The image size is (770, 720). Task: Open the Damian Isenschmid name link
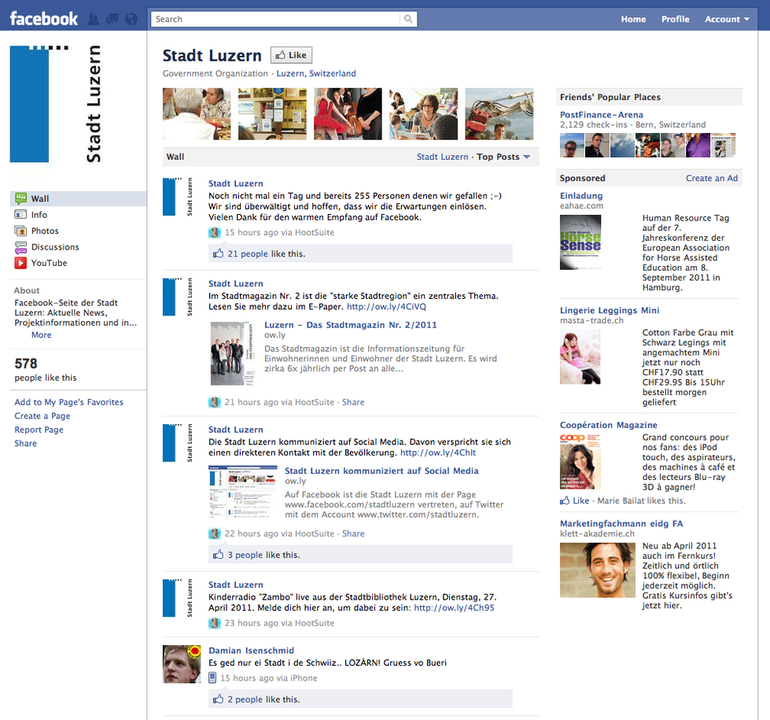coord(251,650)
